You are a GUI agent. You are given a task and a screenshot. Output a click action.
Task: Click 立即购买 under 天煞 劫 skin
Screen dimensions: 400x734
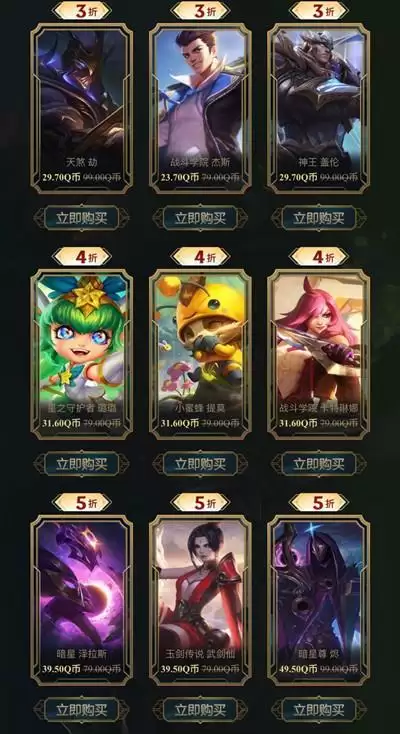pyautogui.click(x=81, y=218)
